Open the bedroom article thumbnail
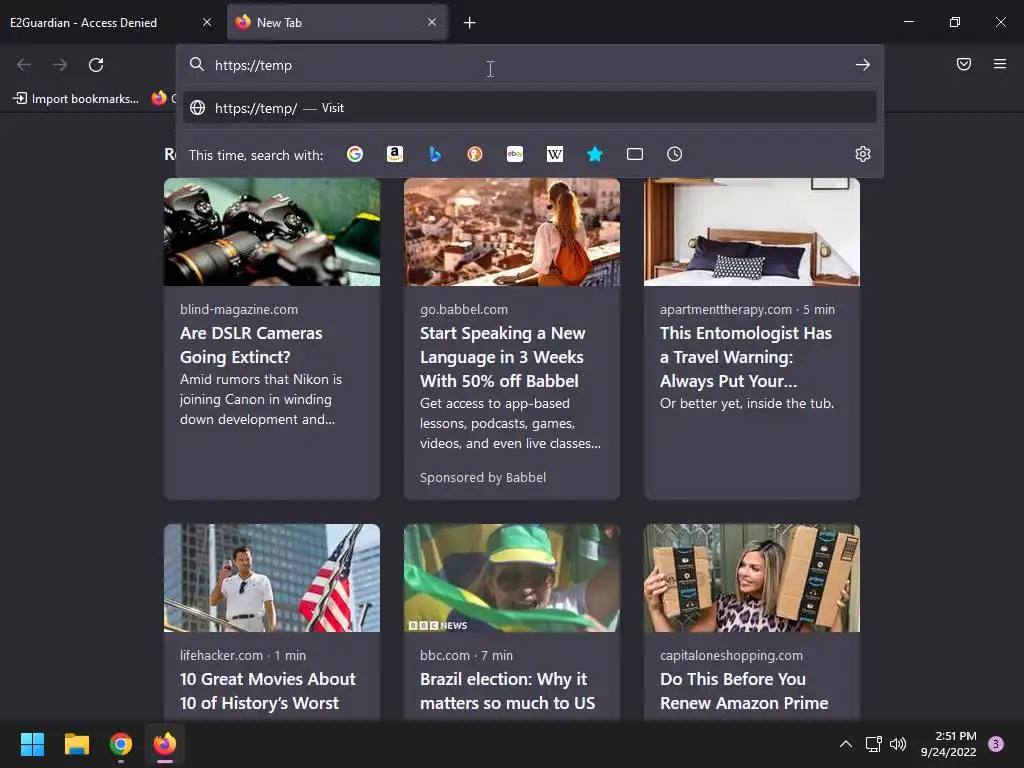1024x768 pixels. [752, 232]
